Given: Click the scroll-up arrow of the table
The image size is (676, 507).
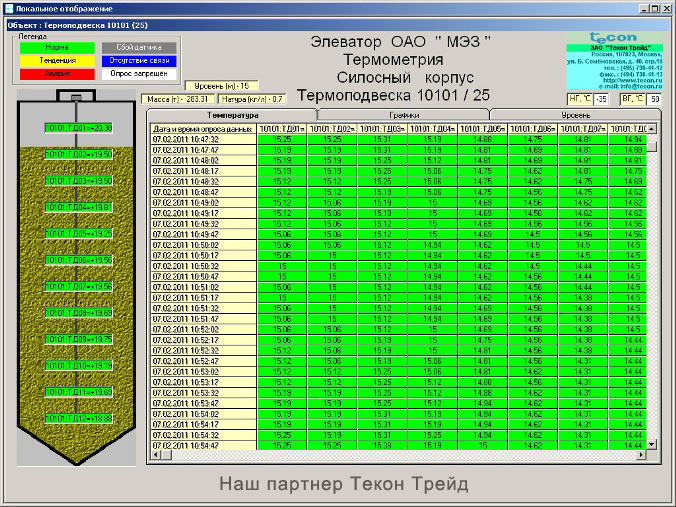Looking at the screenshot, I should coord(651,128).
